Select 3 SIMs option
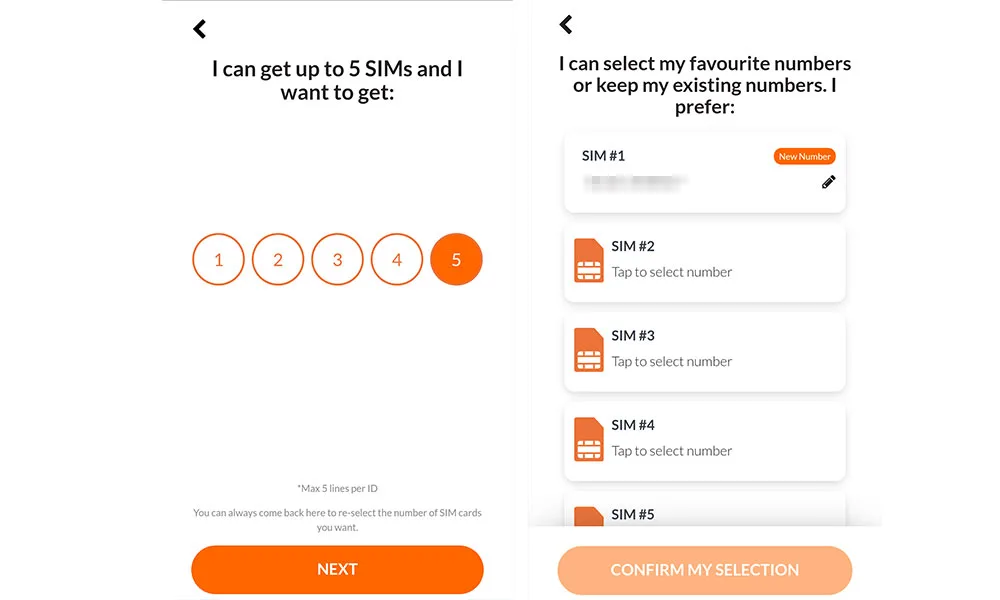The width and height of the screenshot is (1000, 600). (x=337, y=259)
